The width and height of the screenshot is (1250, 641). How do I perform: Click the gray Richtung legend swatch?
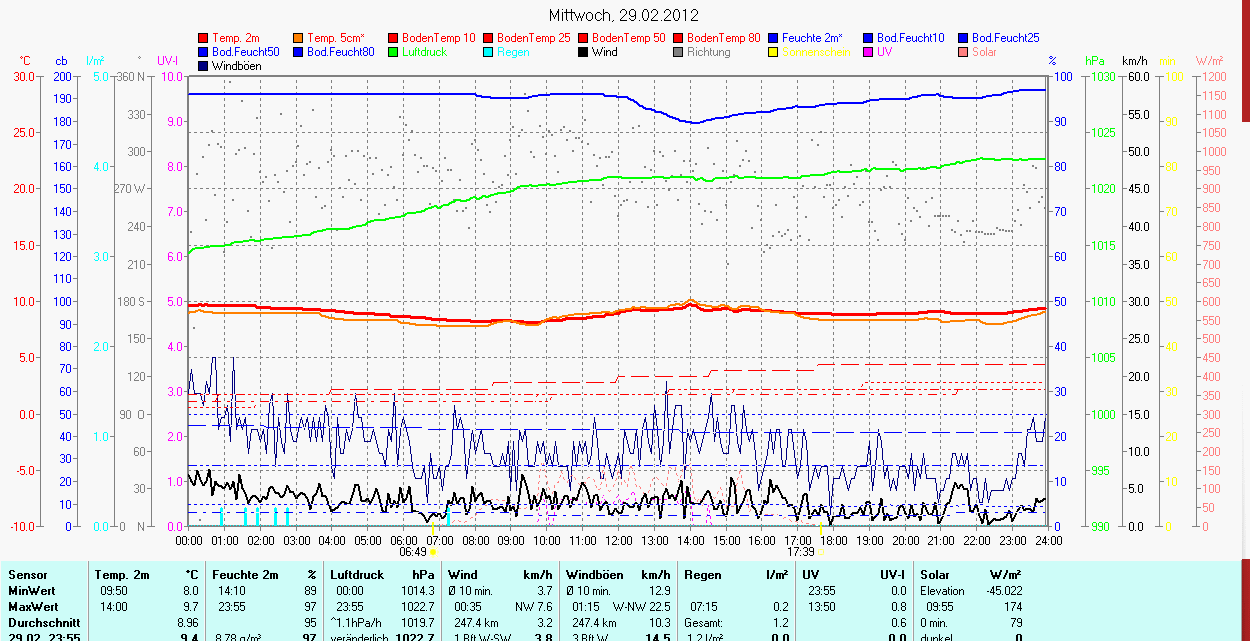coord(679,52)
